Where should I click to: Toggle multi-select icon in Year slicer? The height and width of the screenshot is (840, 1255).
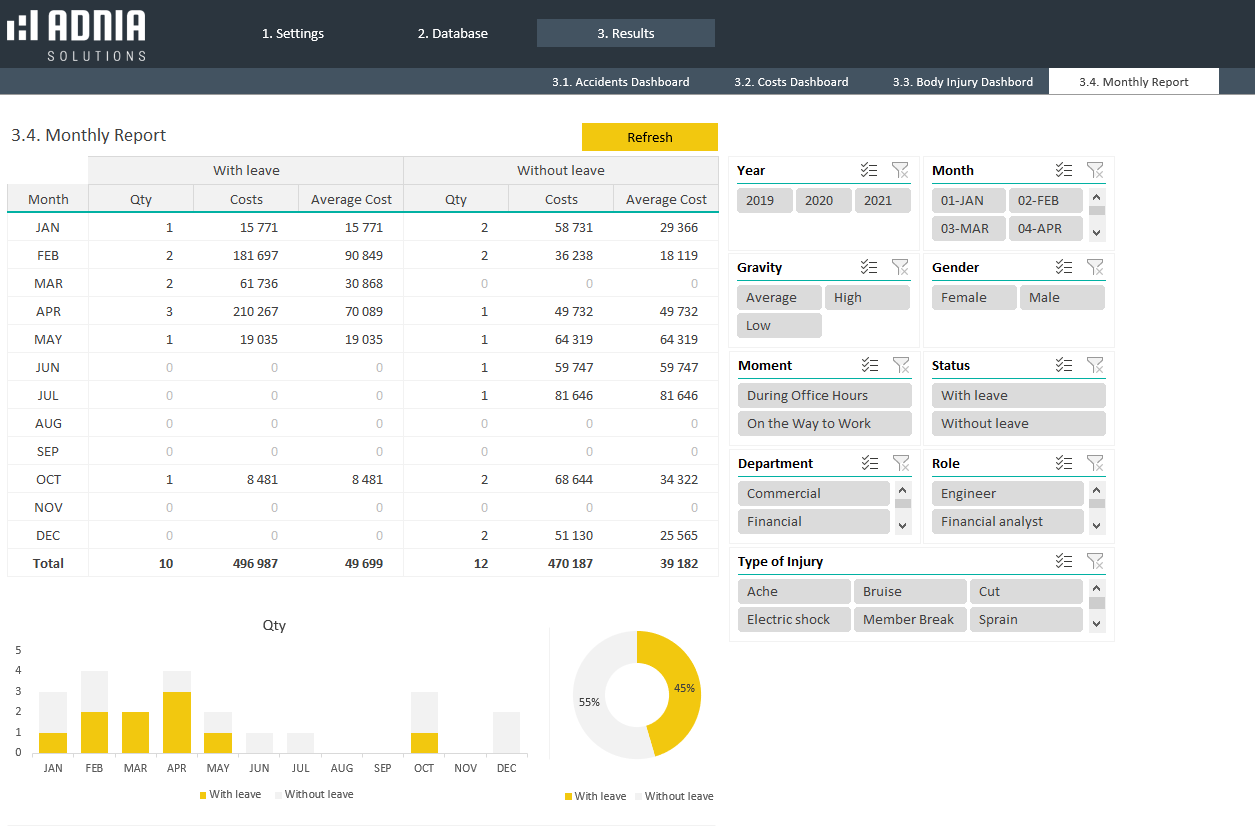(869, 171)
